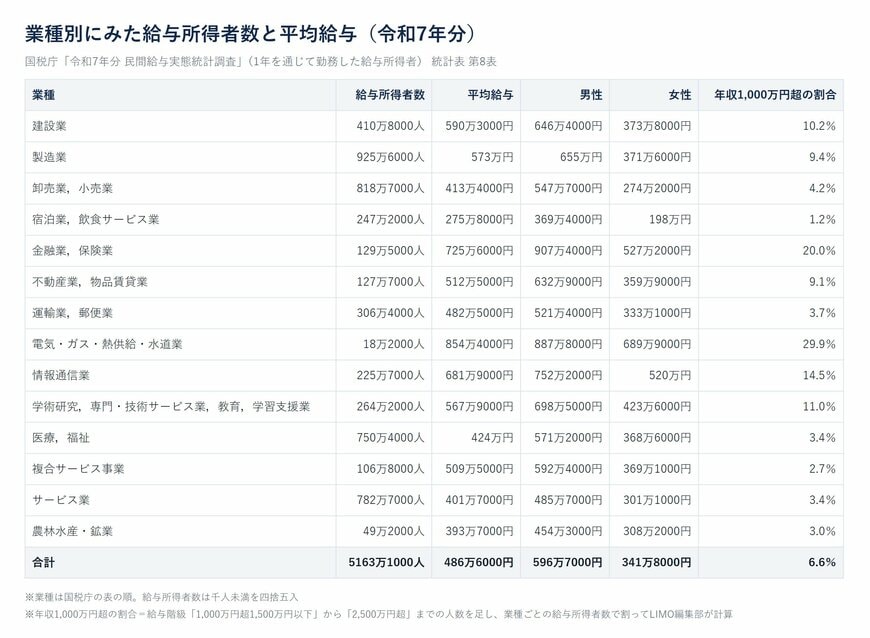Click 681万9000円 average for 情報通信業
The image size is (870, 638).
pyautogui.click(x=479, y=375)
